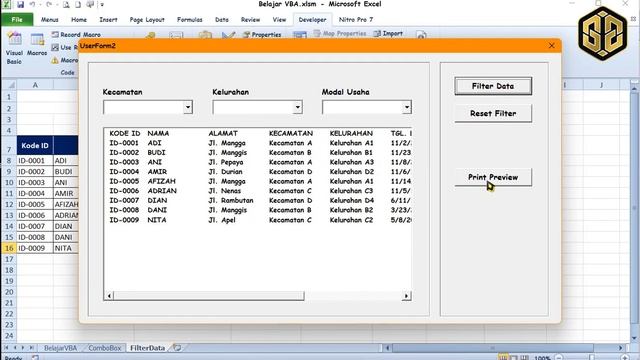Select worksheet cell containing ID-0005
This screenshot has width=640, height=360.
(35, 204)
